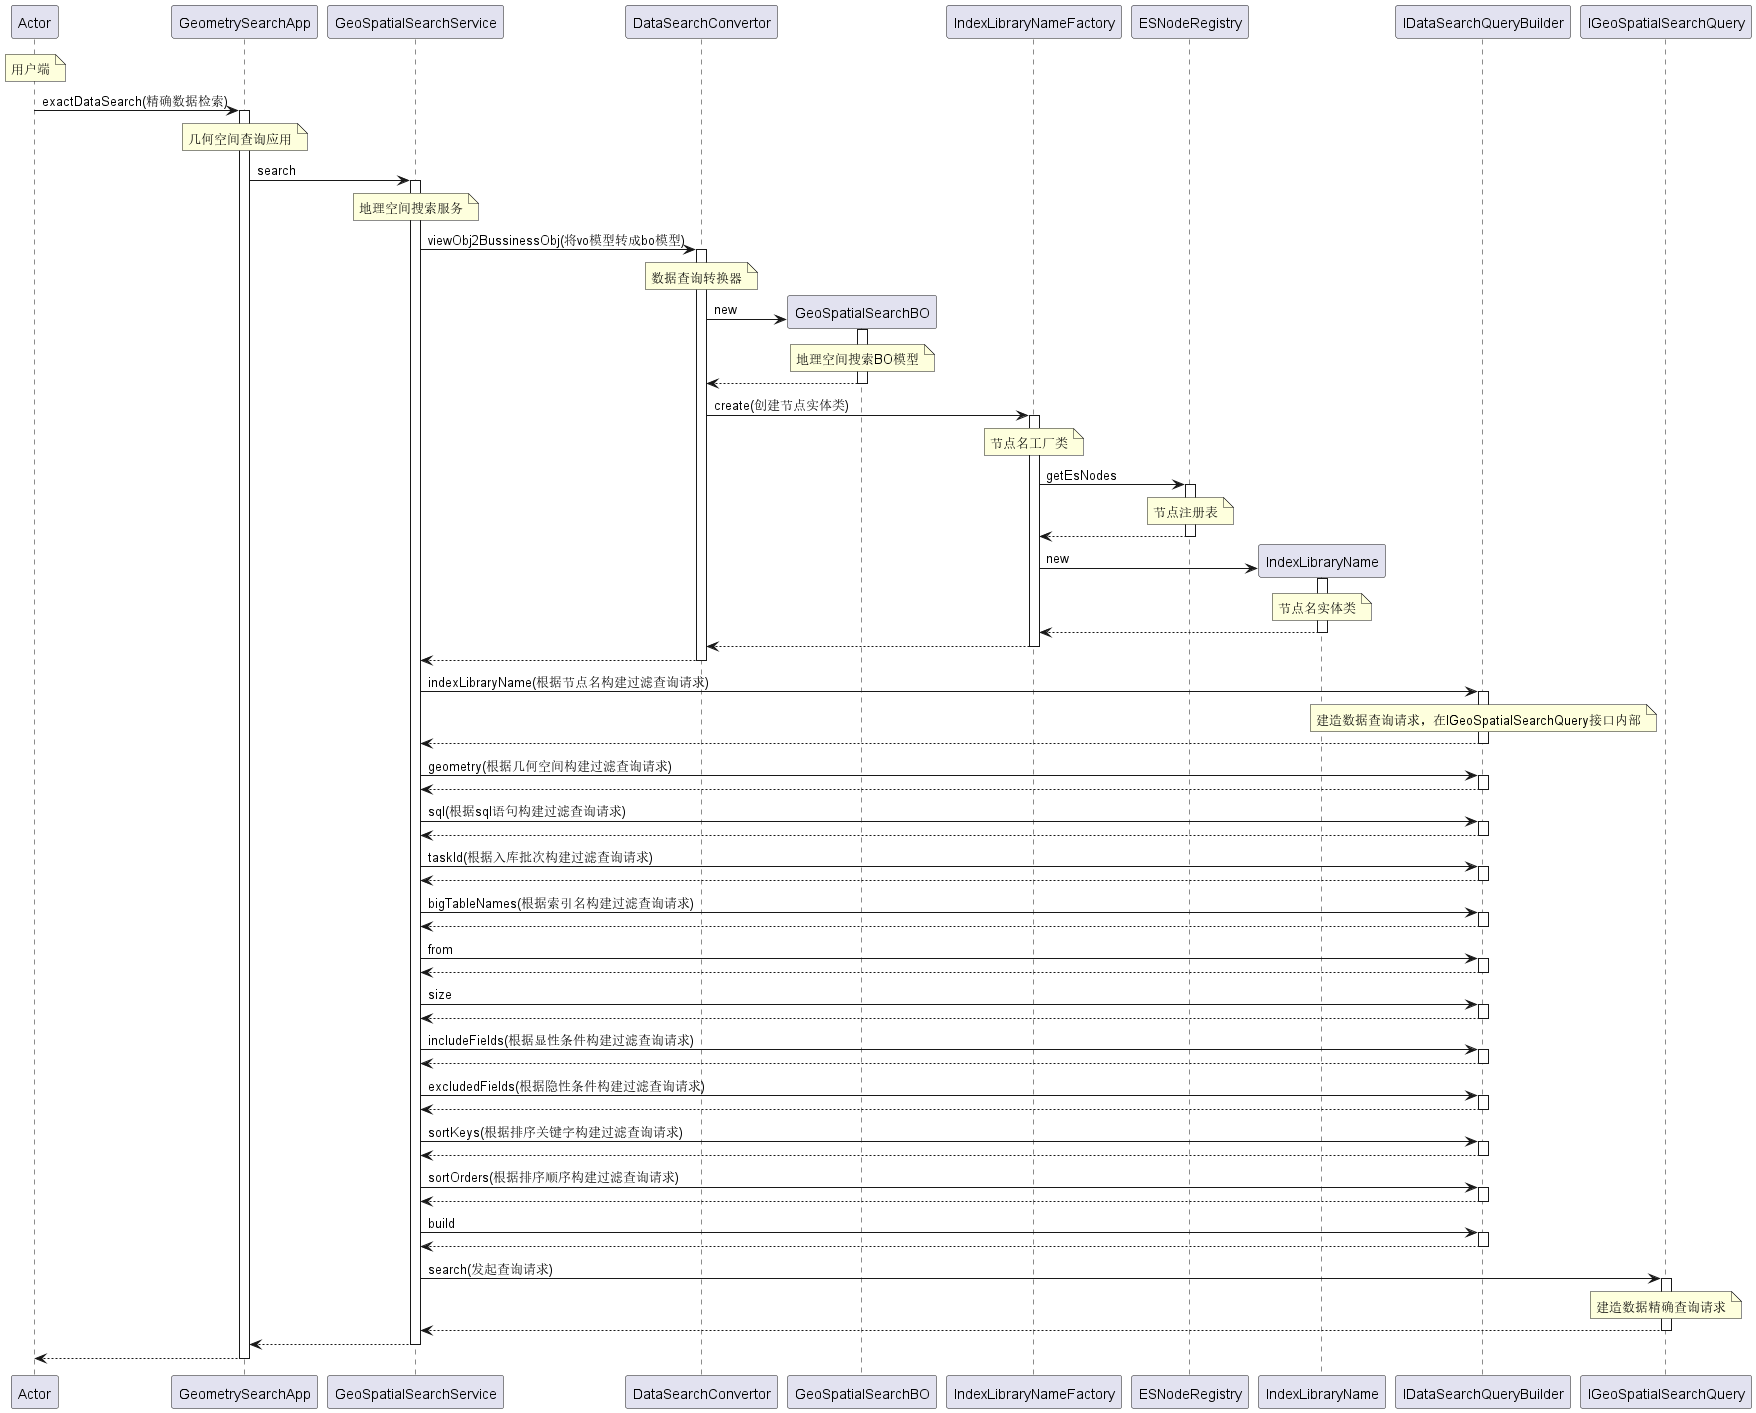1756x1413 pixels.
Task: Select the getEsNodes message label
Action: pos(1081,475)
